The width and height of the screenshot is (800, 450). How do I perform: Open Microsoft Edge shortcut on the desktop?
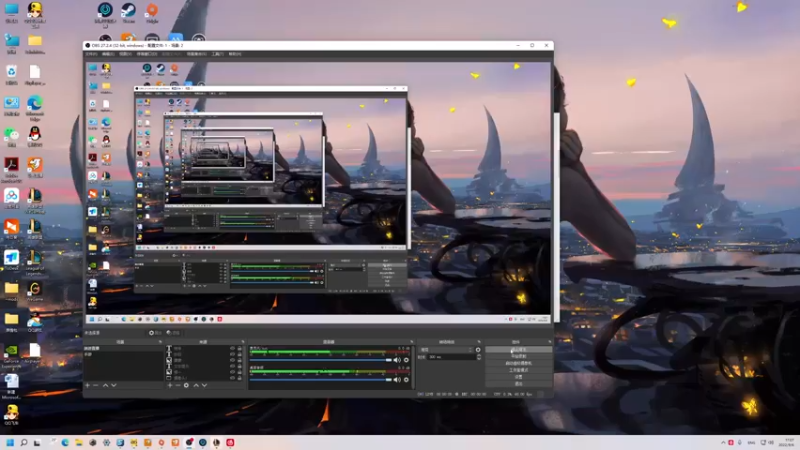(35, 108)
